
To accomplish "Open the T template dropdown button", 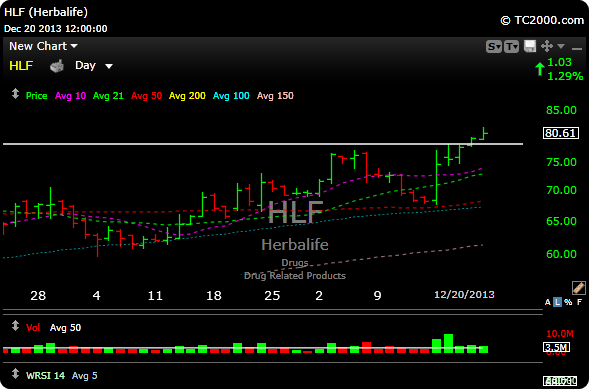I will coord(512,47).
